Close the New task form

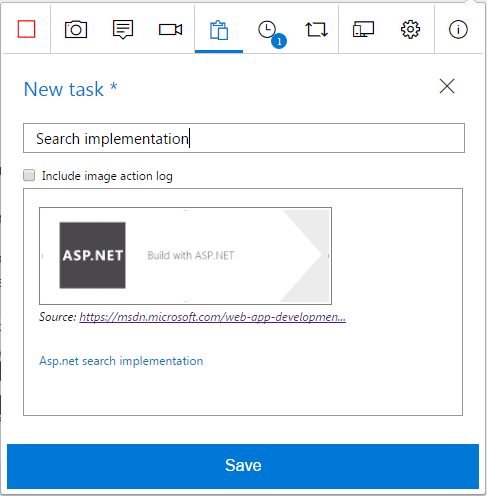point(447,86)
